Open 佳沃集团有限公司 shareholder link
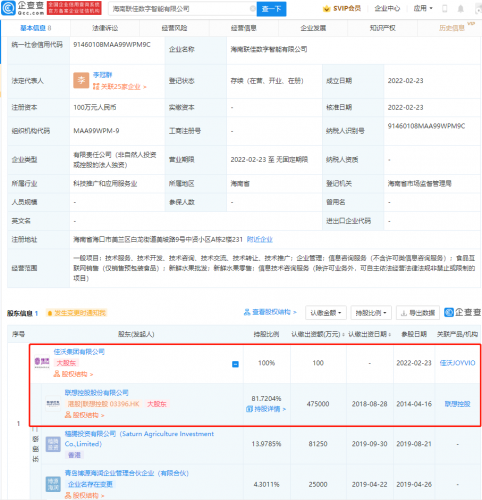 click(79, 352)
